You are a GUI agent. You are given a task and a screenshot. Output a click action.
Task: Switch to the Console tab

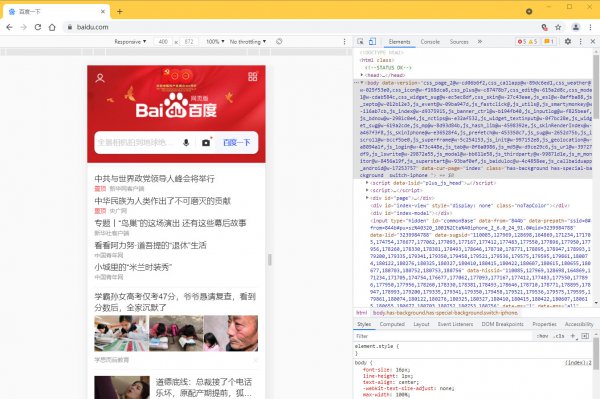coord(430,41)
